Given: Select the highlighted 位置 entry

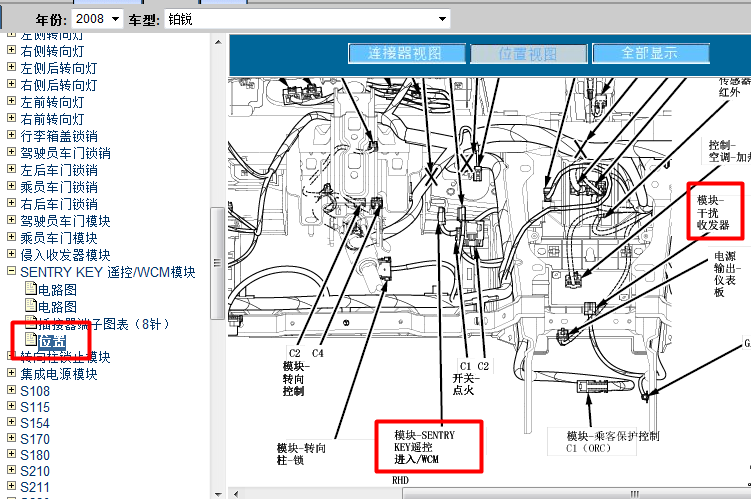Looking at the screenshot, I should [x=52, y=341].
